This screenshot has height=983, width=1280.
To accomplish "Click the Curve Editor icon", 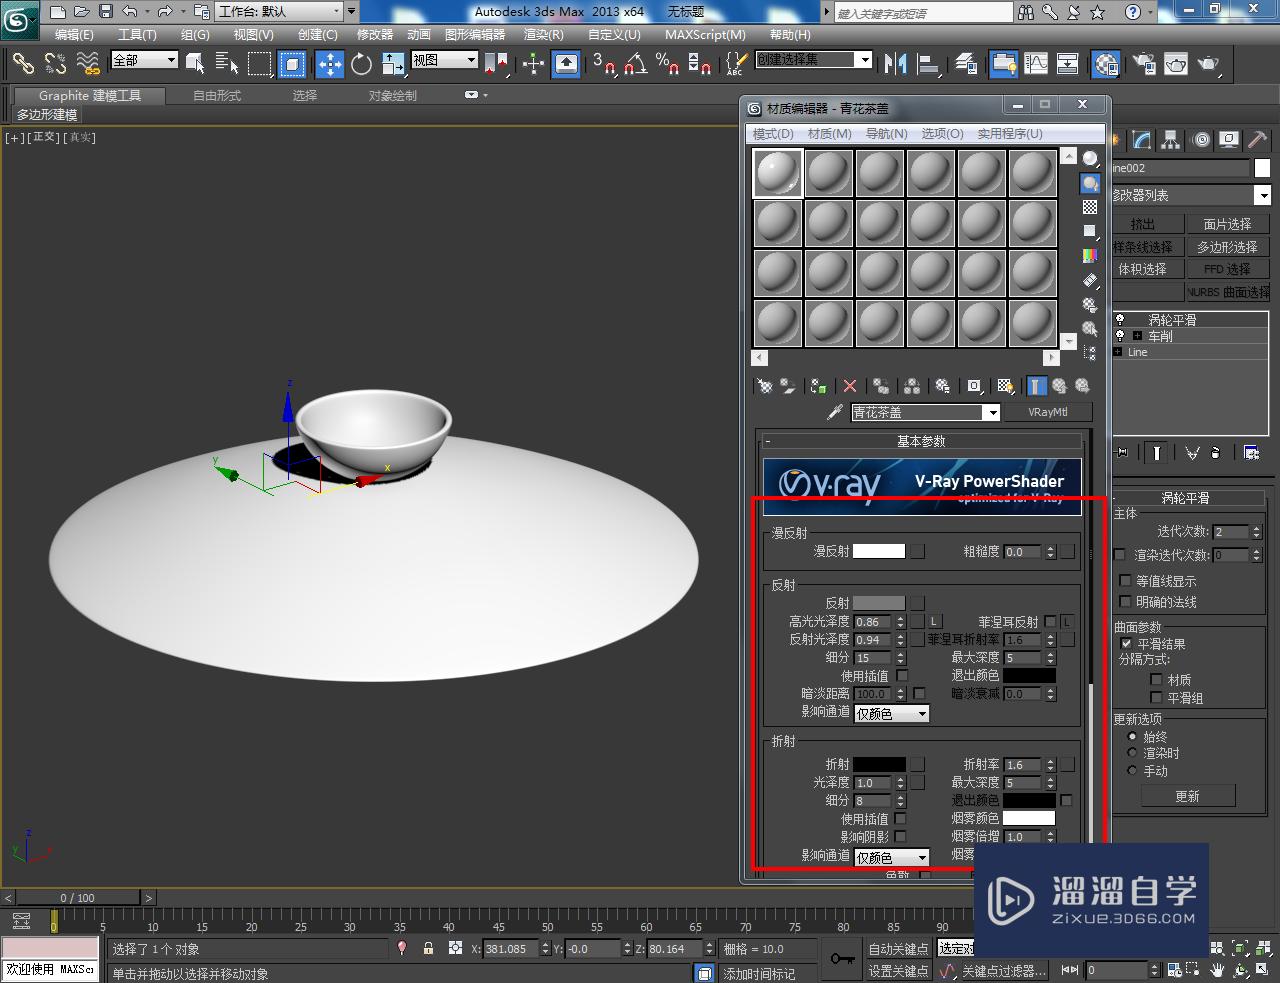I will pos(1036,64).
